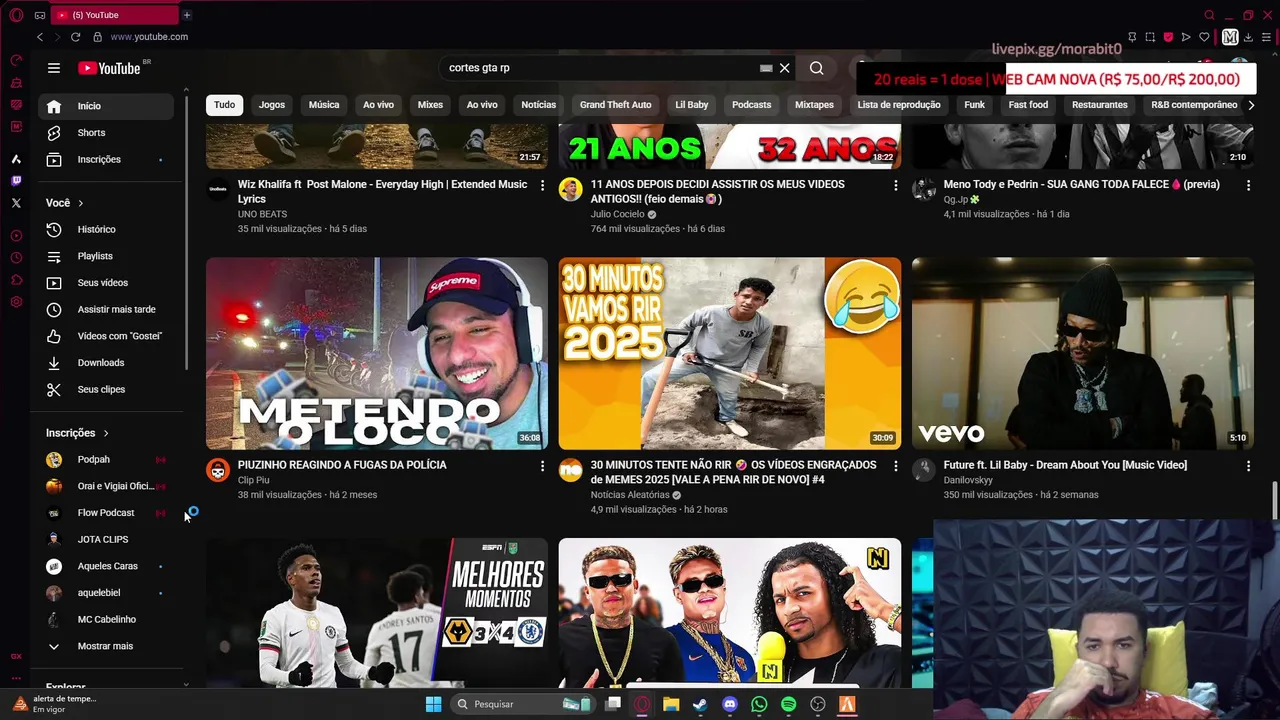1280x720 pixels.
Task: Expand subscriptions with Mostrar mais
Action: point(106,646)
